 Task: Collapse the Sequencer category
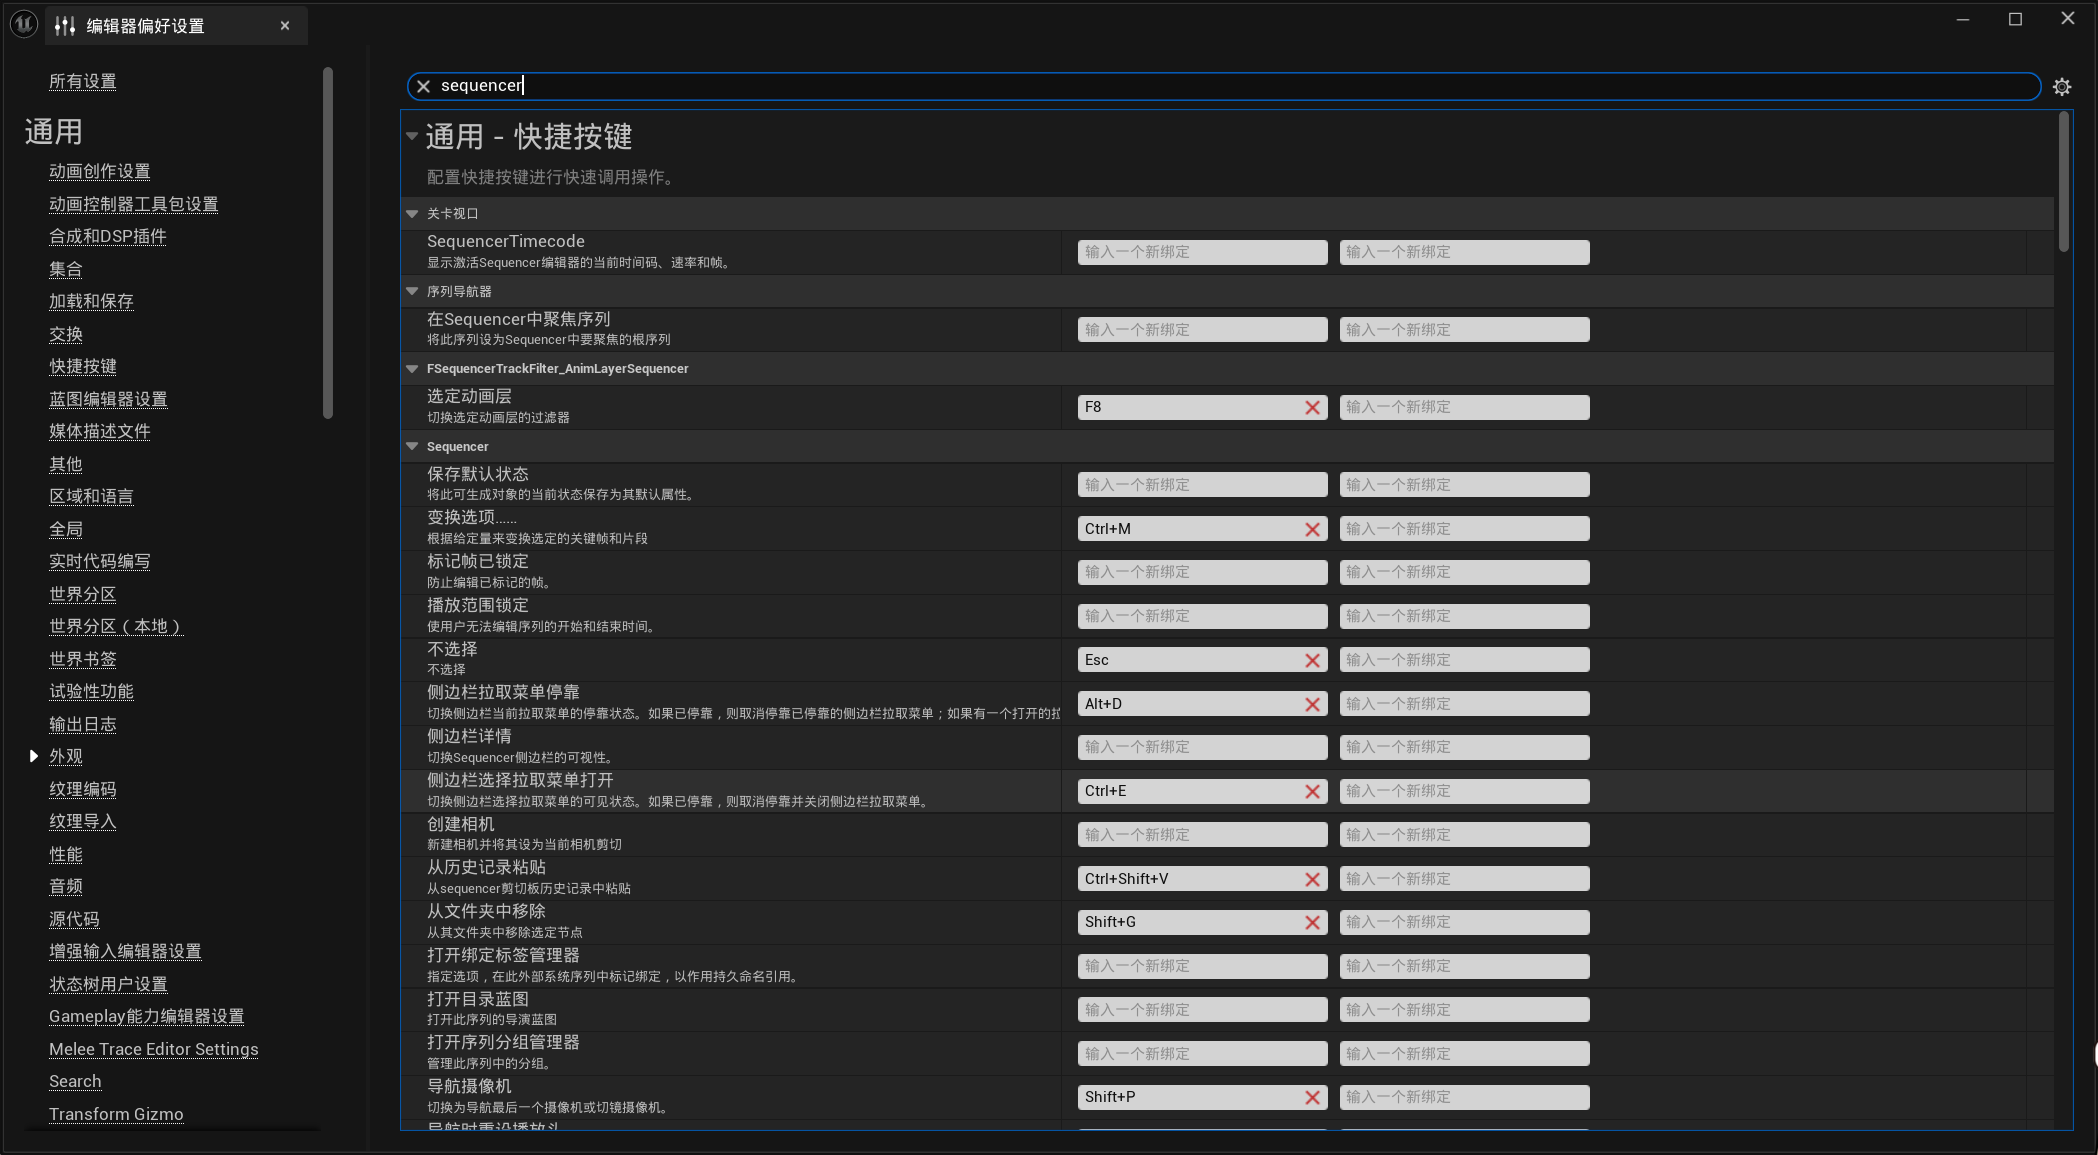pos(412,446)
